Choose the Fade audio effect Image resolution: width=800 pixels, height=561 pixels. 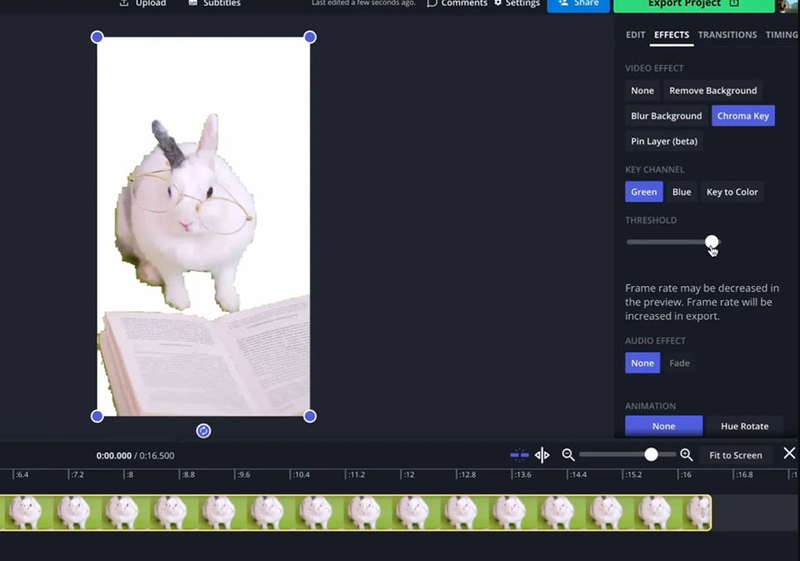[680, 363]
